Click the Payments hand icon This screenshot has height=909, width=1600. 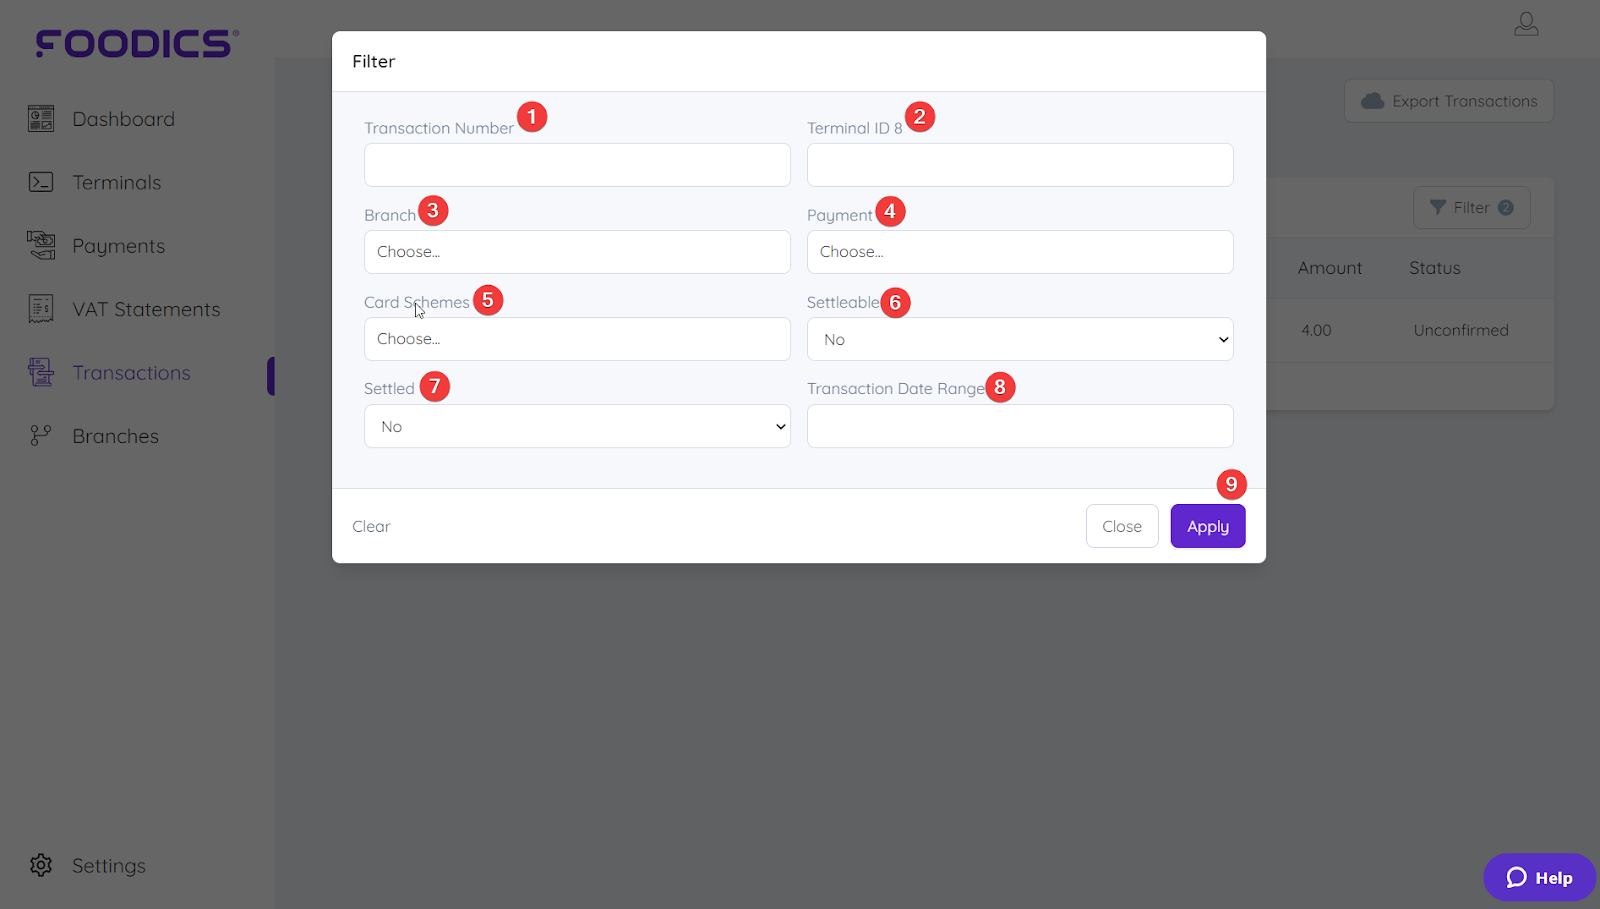click(x=40, y=245)
